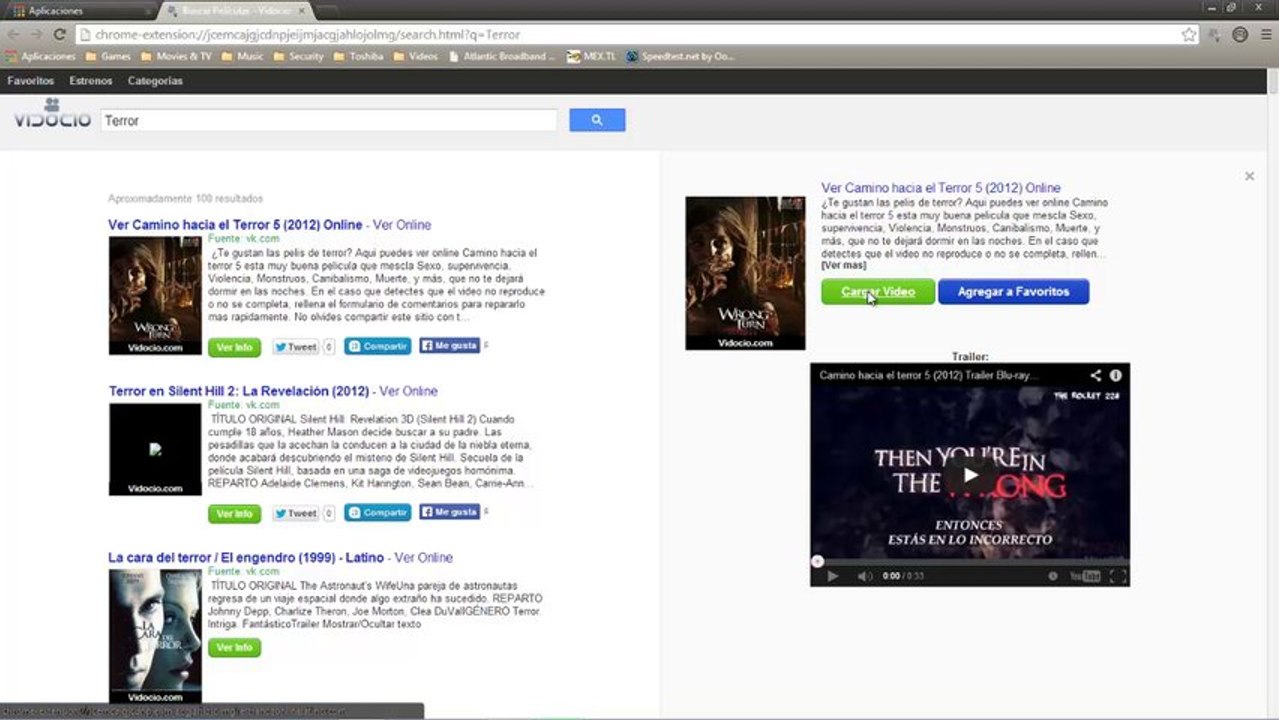The width and height of the screenshot is (1279, 720).
Task: Open the Categorías menu item
Action: click(155, 81)
